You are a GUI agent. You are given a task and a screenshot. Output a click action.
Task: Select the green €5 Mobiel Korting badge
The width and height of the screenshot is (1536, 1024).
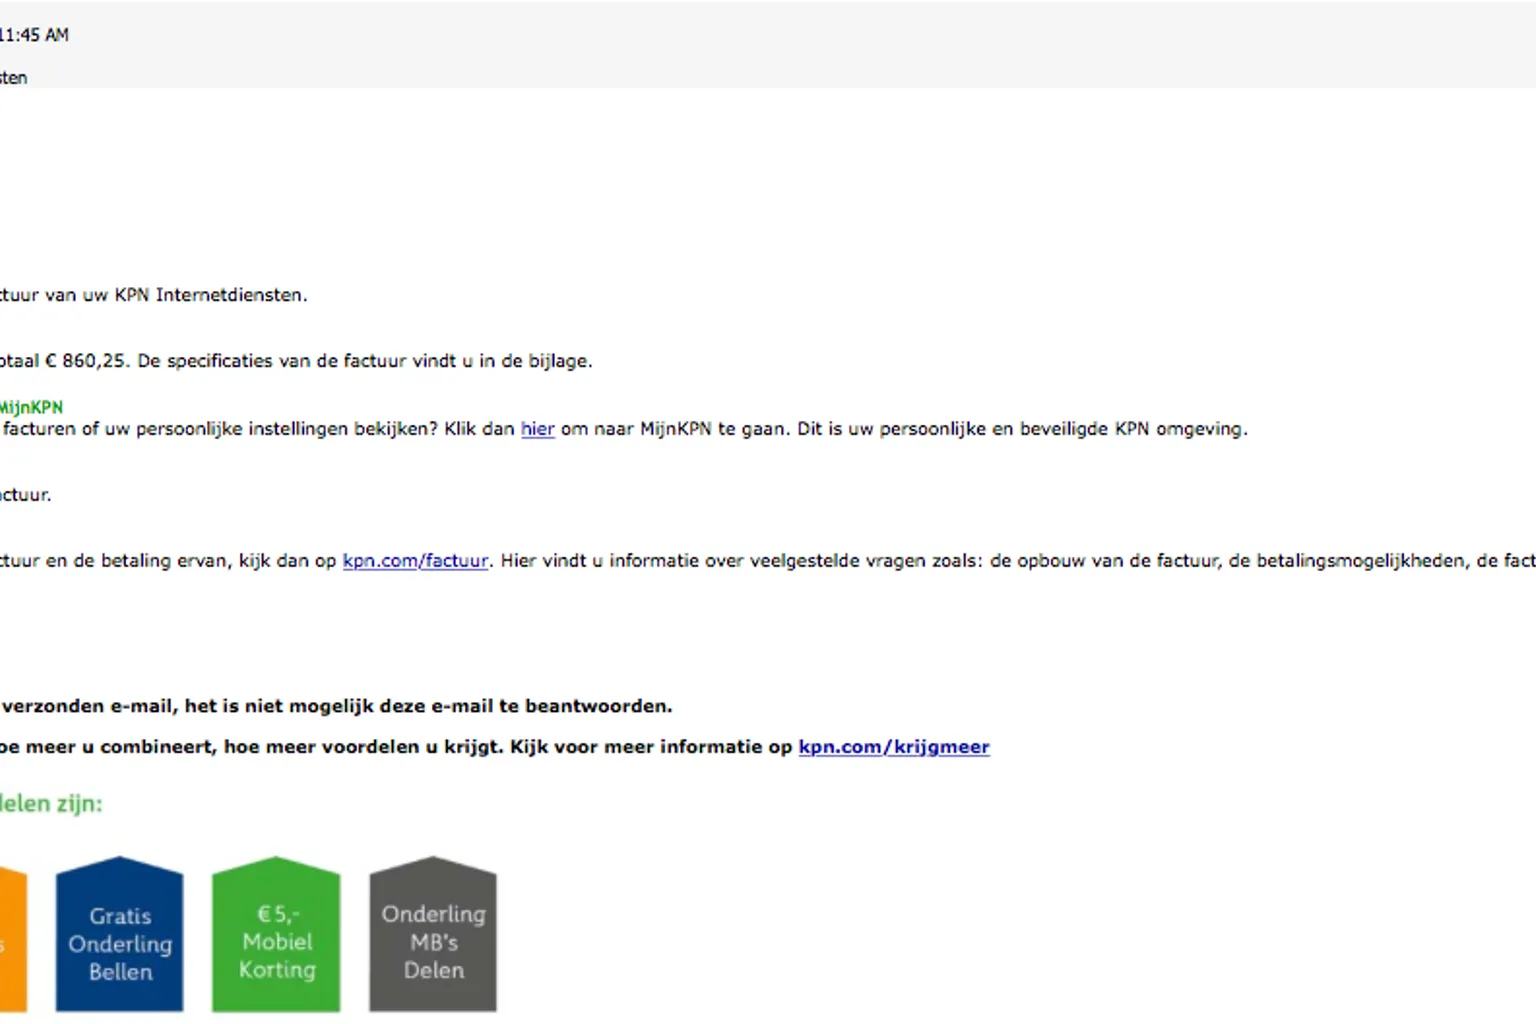coord(276,938)
